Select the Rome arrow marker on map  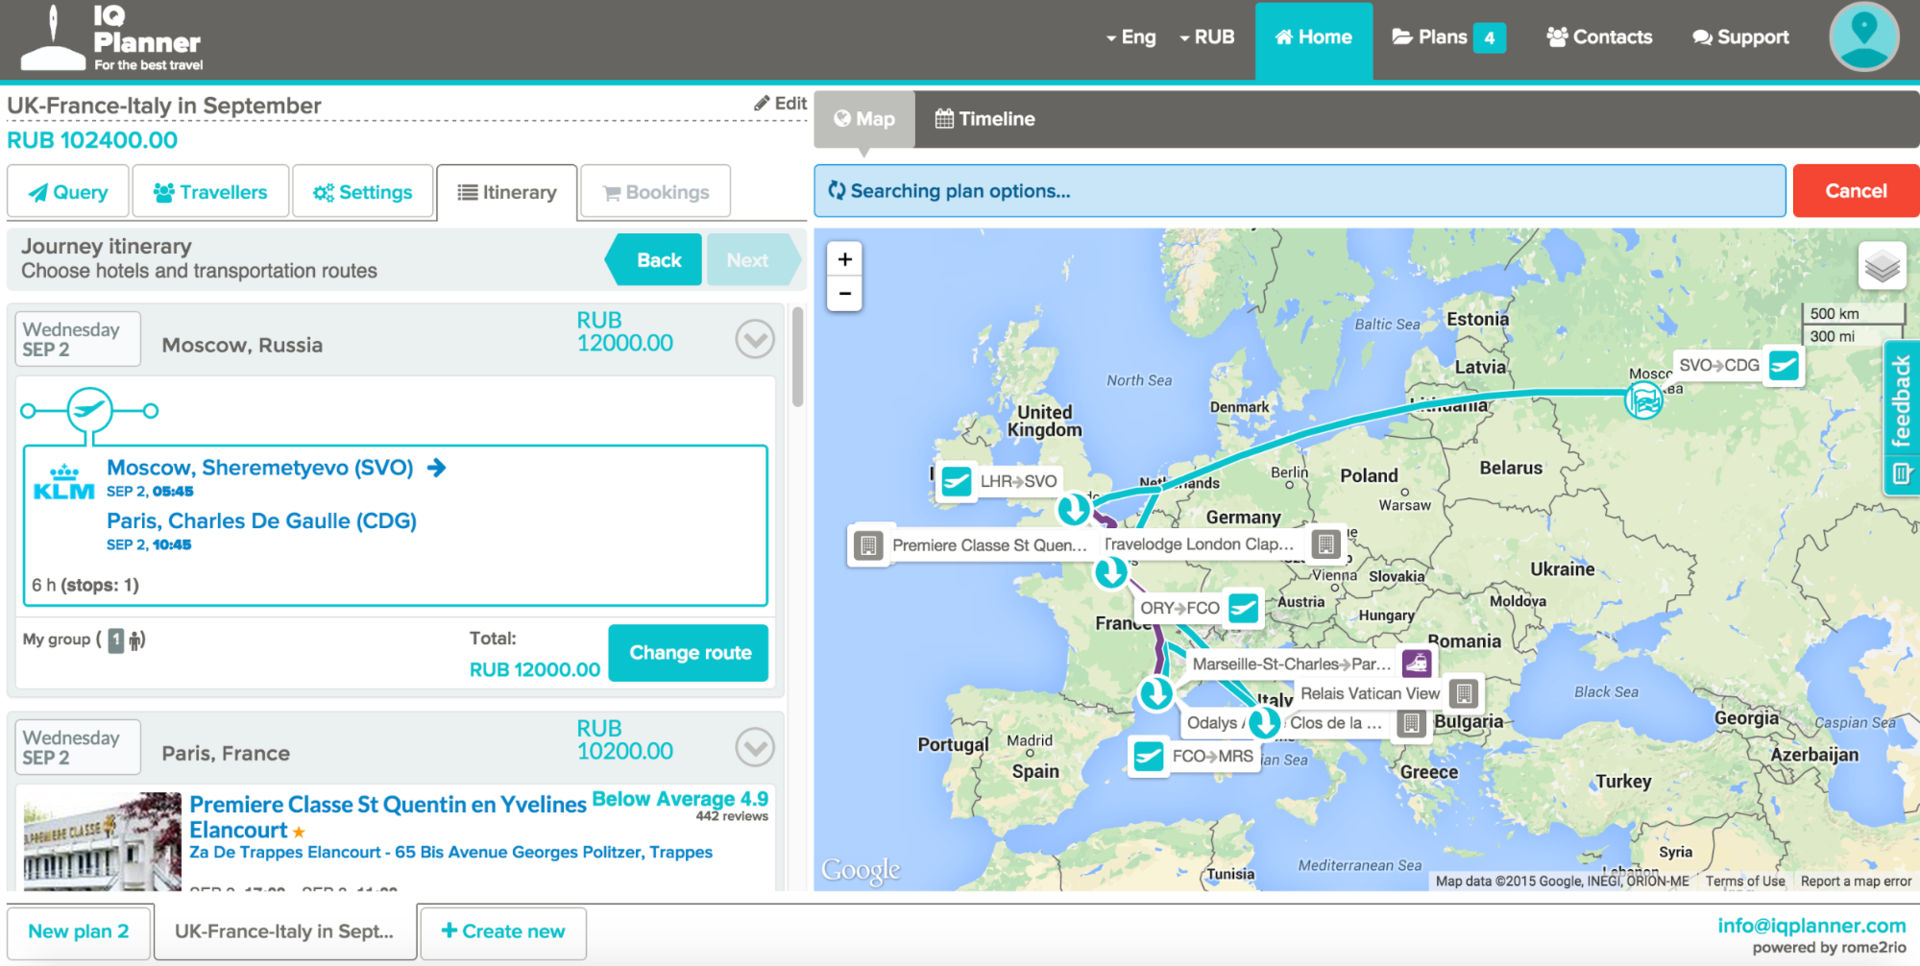coord(1264,722)
